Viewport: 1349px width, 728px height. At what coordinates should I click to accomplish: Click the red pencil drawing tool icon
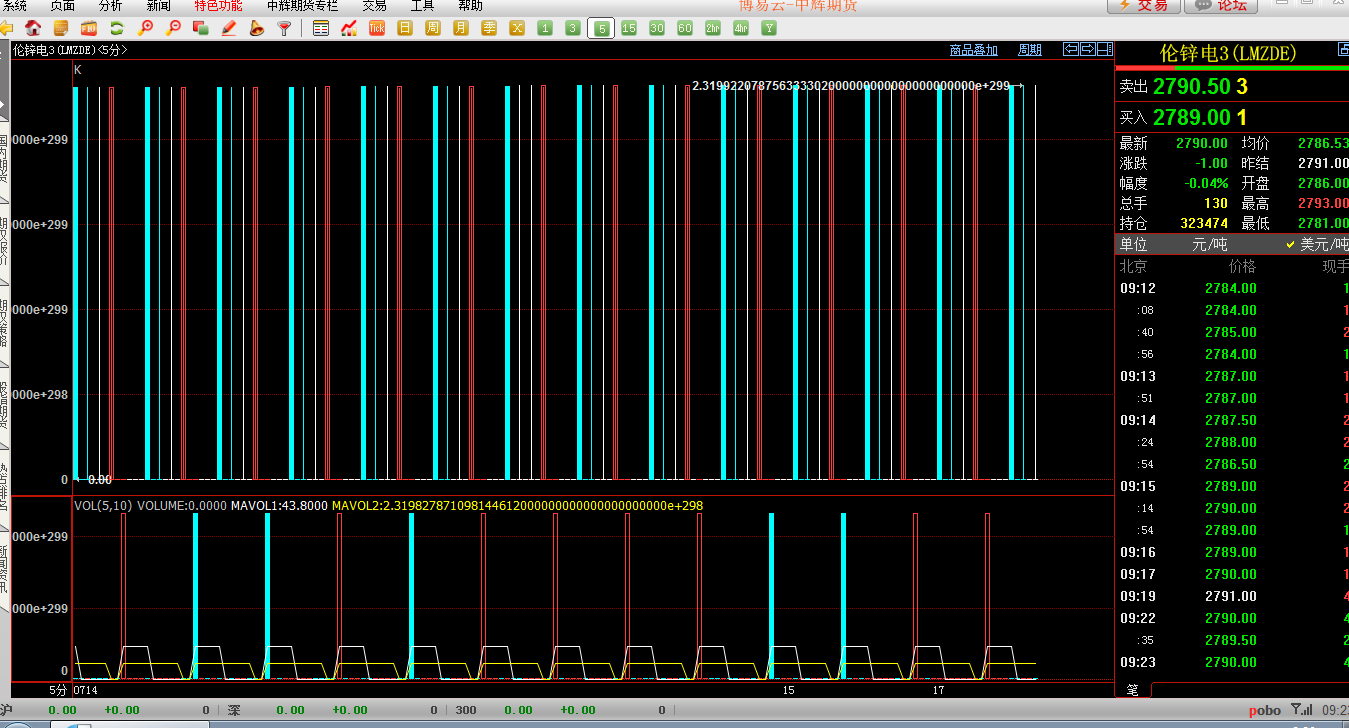(229, 28)
